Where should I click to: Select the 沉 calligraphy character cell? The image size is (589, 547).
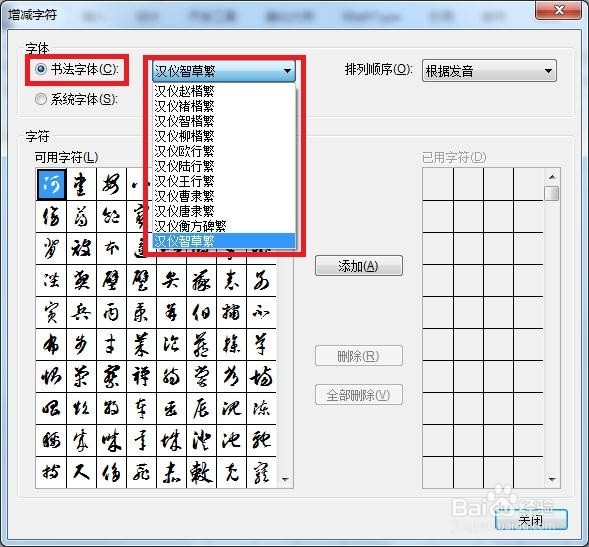click(231, 409)
